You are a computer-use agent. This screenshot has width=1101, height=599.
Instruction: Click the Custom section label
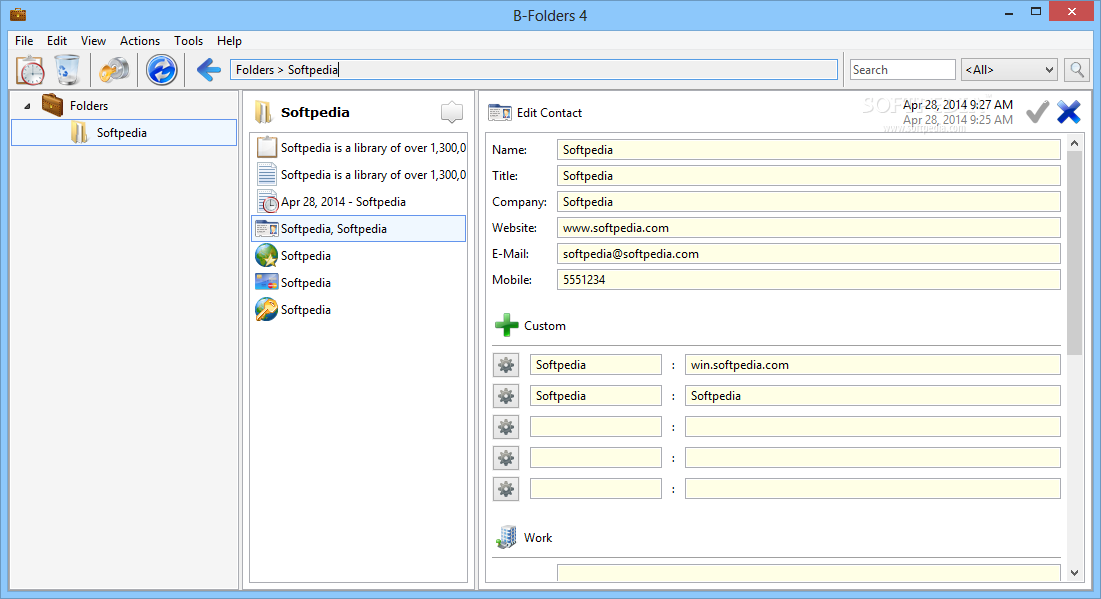point(545,326)
